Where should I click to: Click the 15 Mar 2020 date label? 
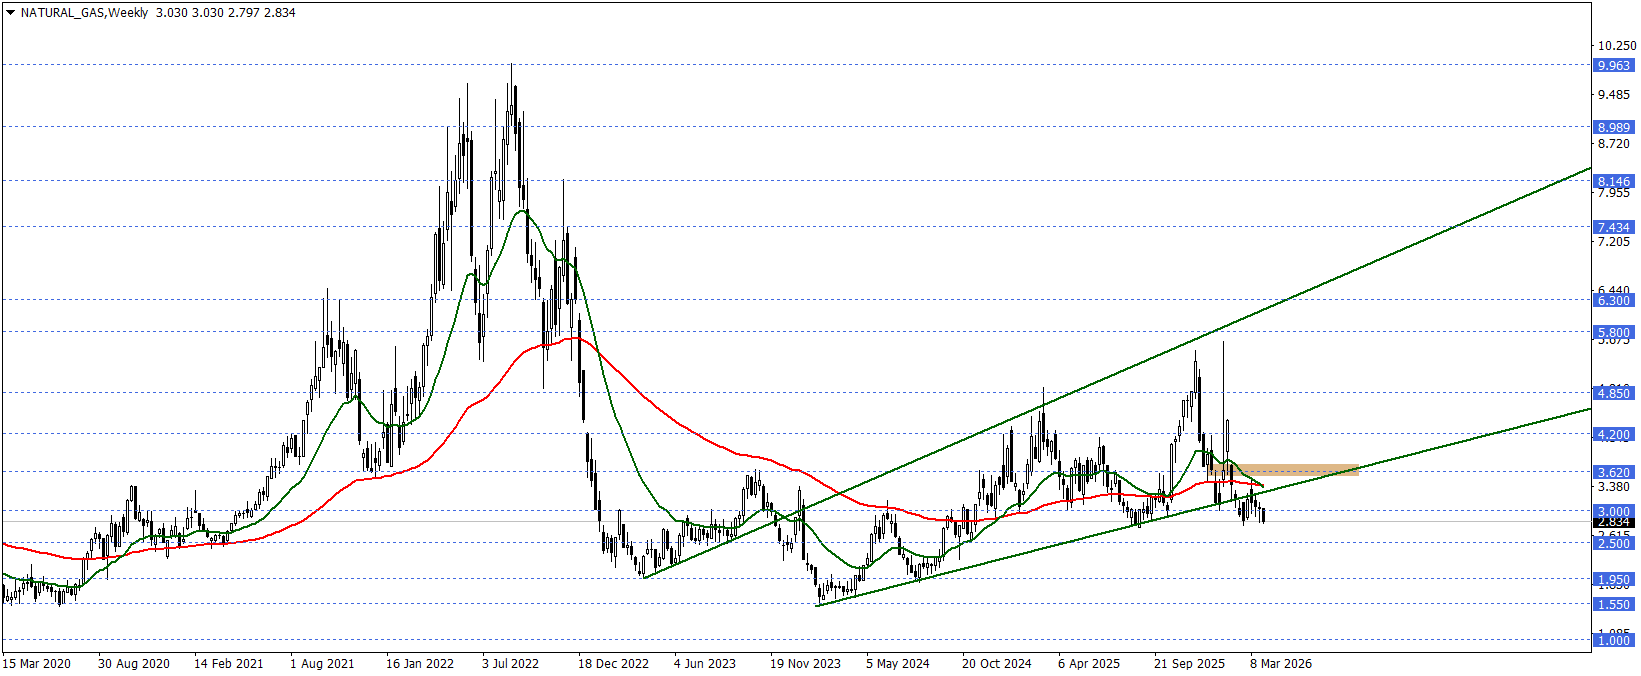pos(37,663)
